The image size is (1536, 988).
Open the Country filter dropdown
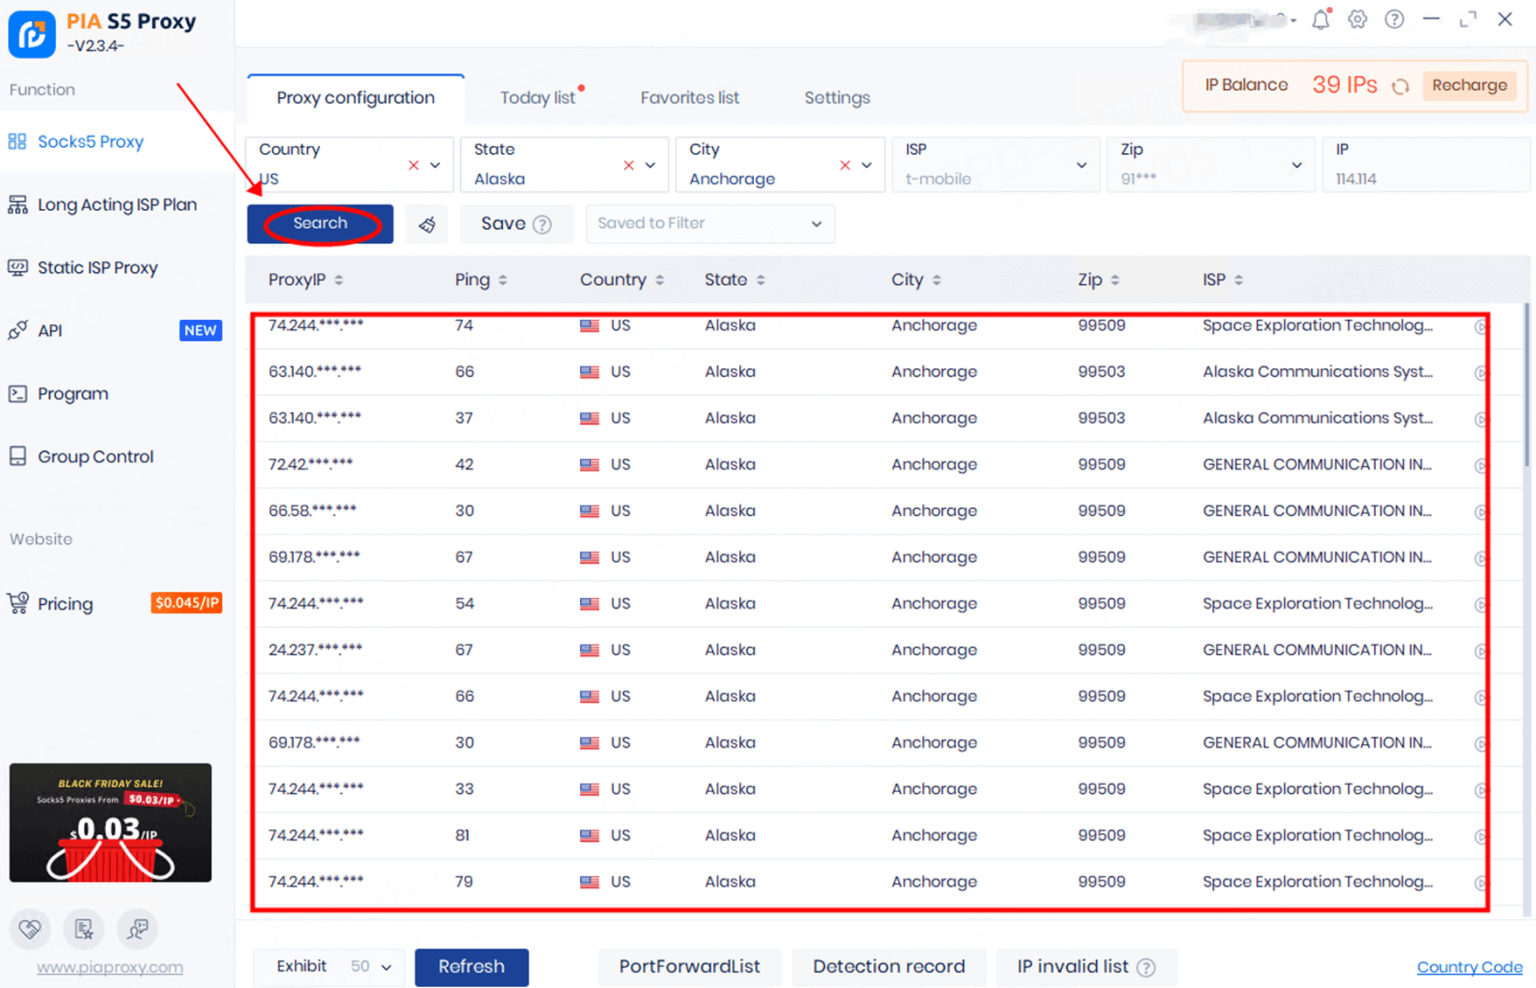coord(434,164)
